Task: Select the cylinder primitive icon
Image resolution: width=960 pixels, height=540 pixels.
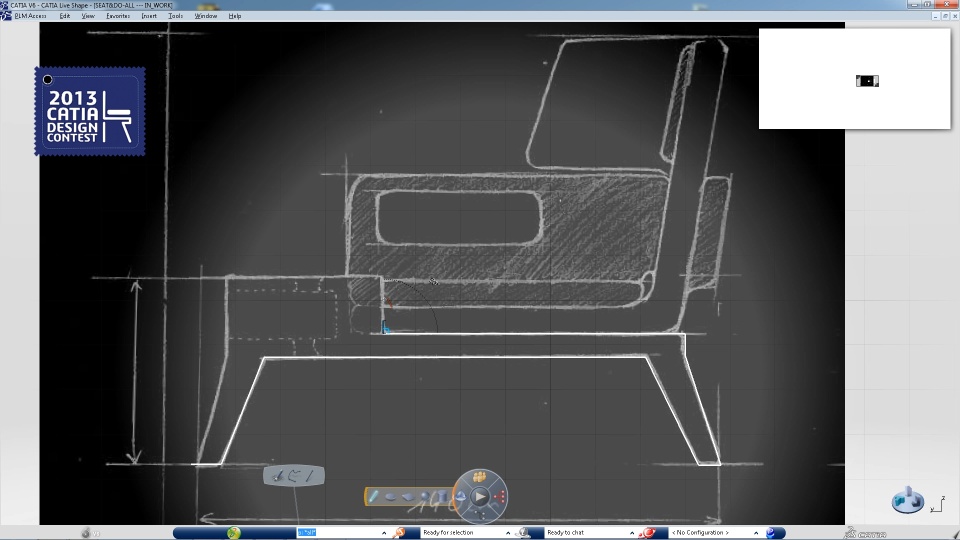Action: [441, 497]
